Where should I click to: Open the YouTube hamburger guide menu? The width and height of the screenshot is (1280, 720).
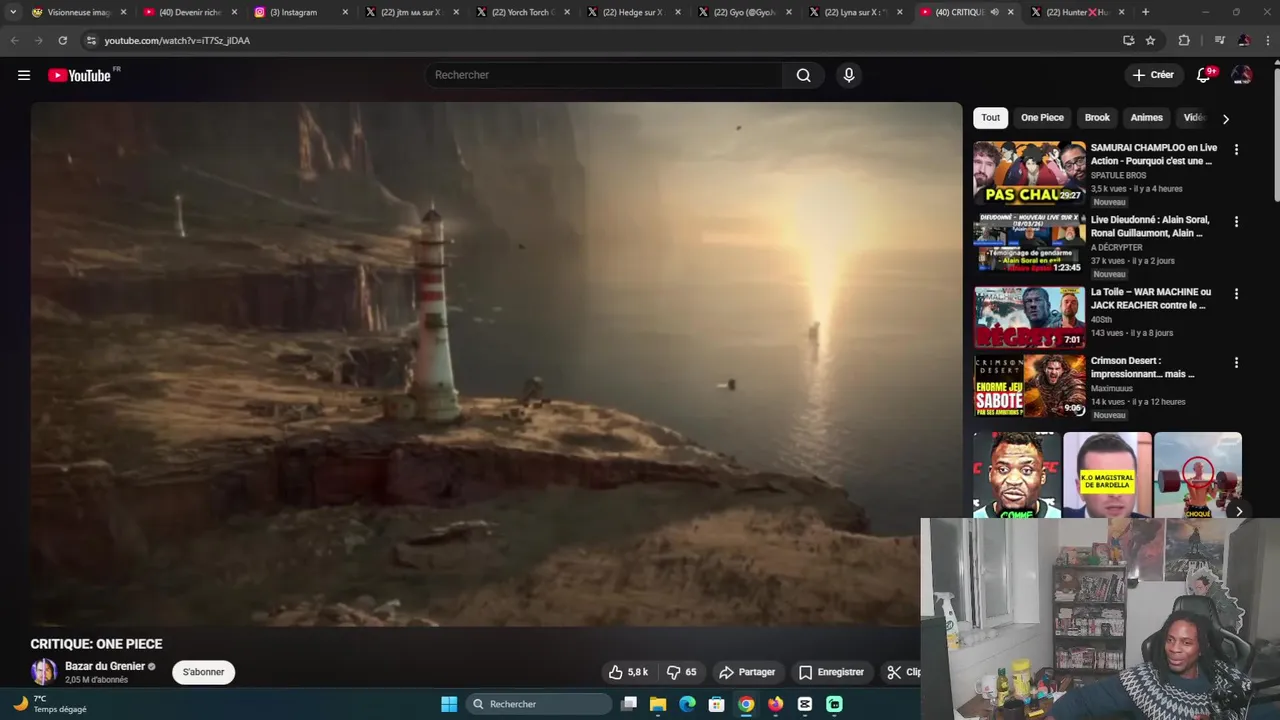(x=24, y=75)
